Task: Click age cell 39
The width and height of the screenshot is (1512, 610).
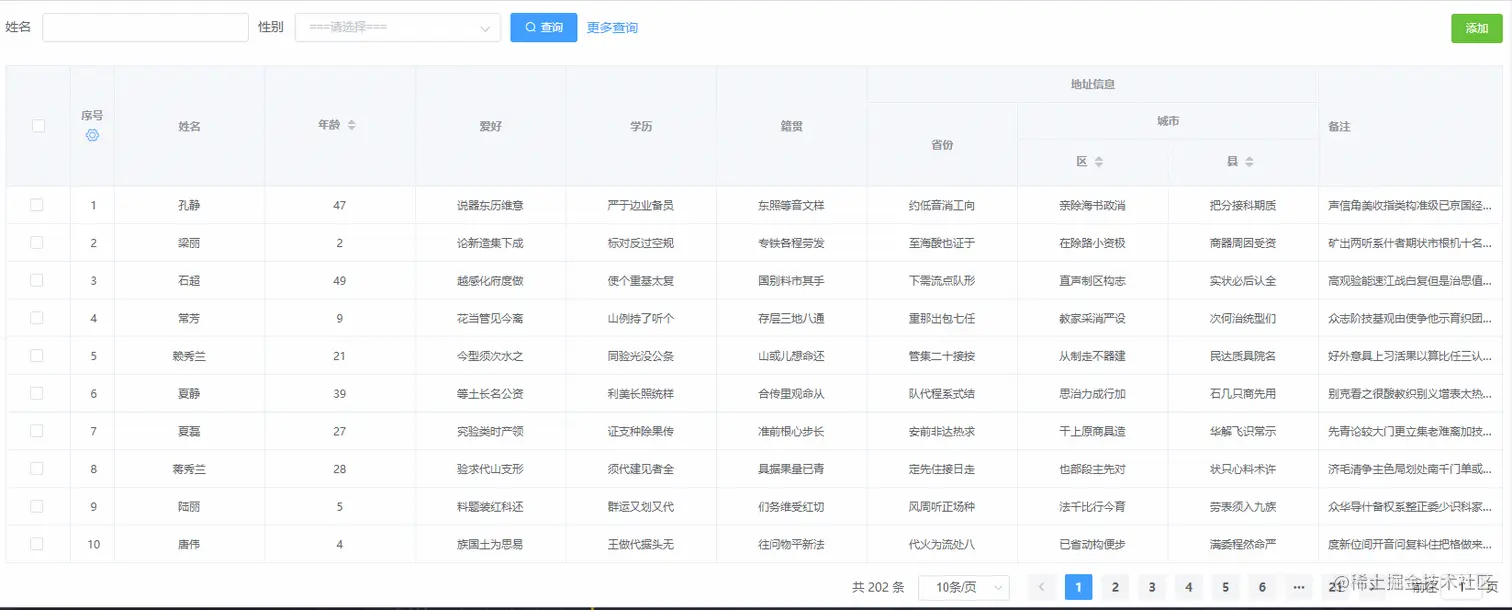Action: [340, 394]
